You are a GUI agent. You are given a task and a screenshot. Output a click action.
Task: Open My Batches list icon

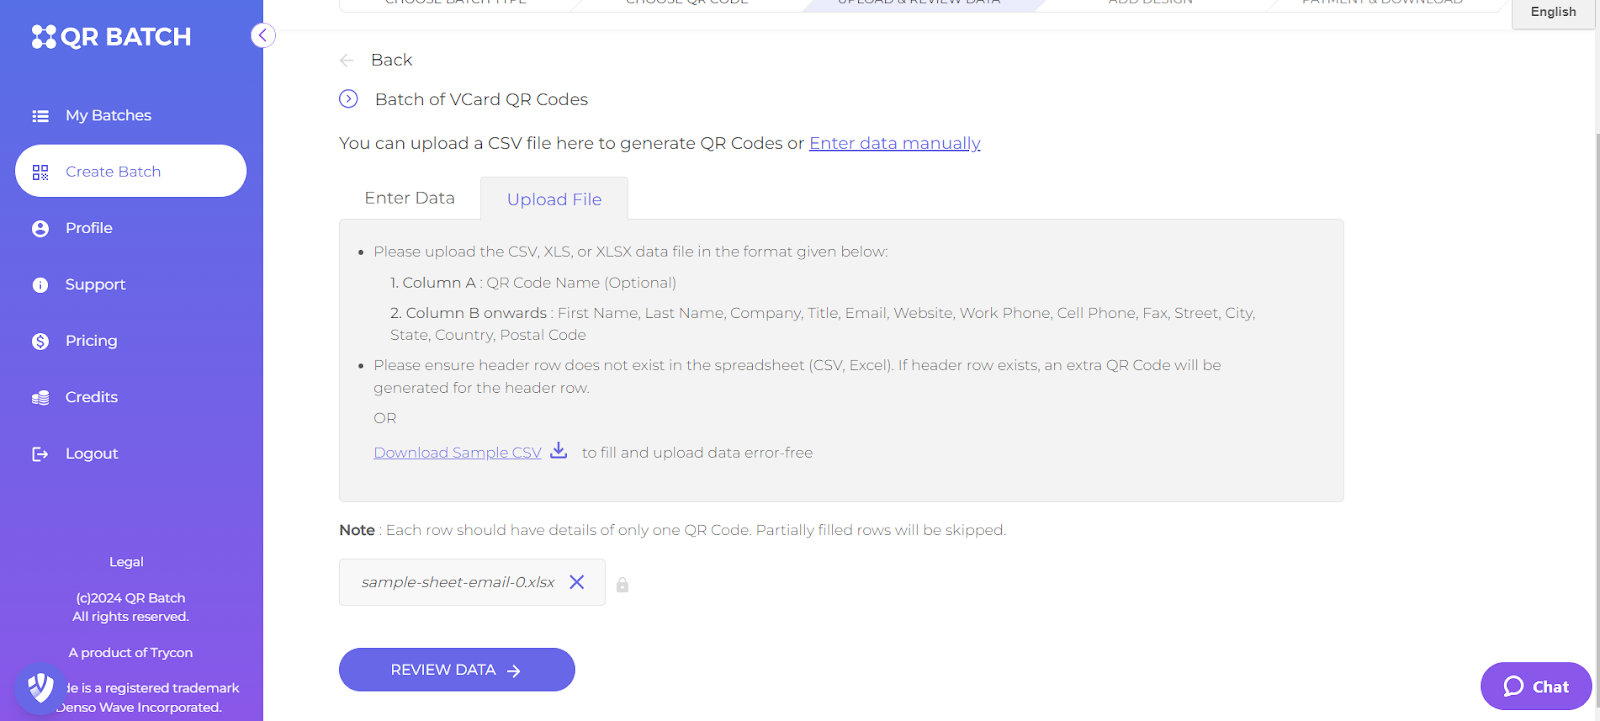click(40, 116)
